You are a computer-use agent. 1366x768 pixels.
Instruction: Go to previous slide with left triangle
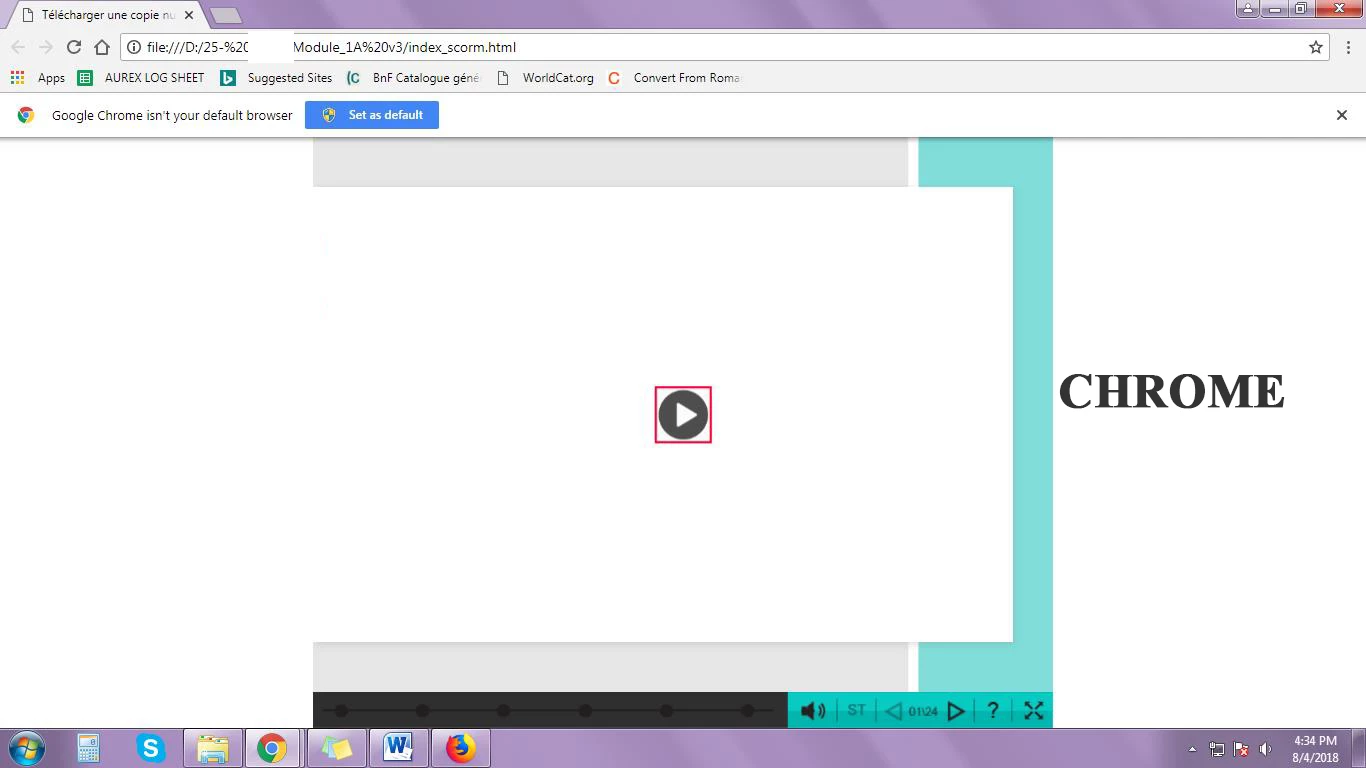[894, 711]
